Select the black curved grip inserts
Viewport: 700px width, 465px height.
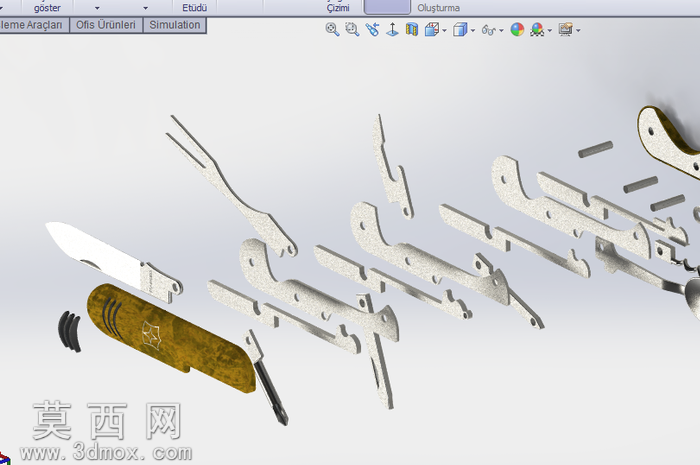point(70,331)
